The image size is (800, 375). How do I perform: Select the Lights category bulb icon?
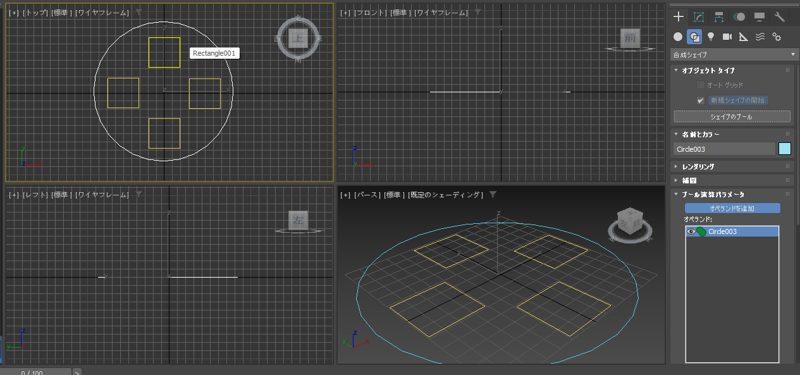point(710,36)
